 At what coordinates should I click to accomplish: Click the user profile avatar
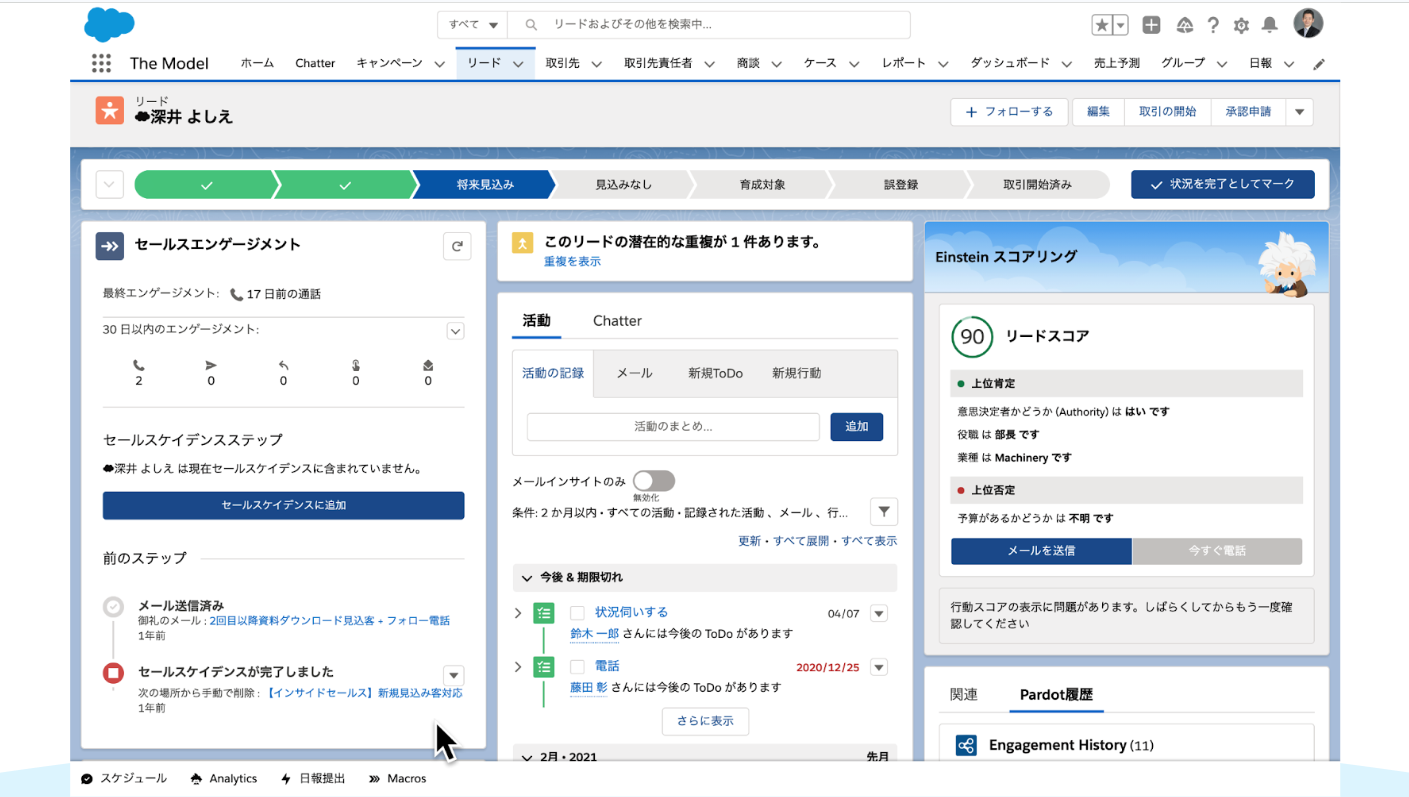click(x=1305, y=24)
